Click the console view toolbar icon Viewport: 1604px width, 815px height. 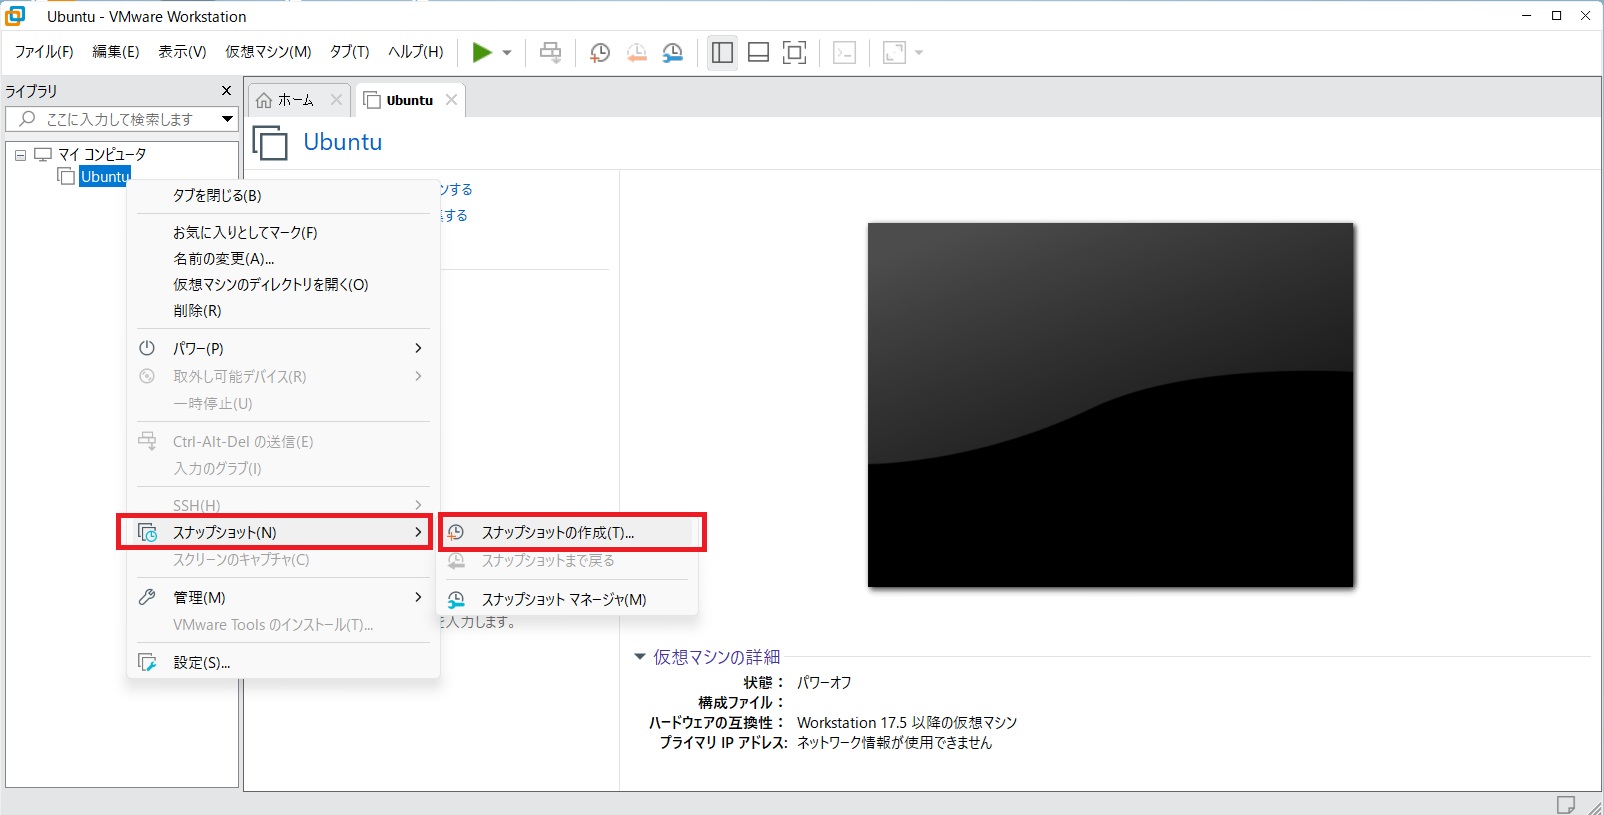tap(845, 53)
